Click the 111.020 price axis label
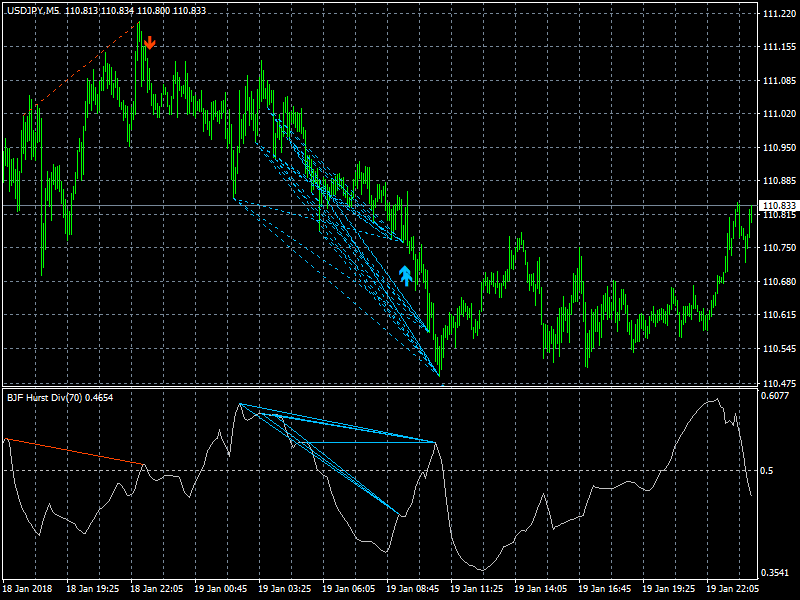The image size is (800, 600). pyautogui.click(x=779, y=114)
